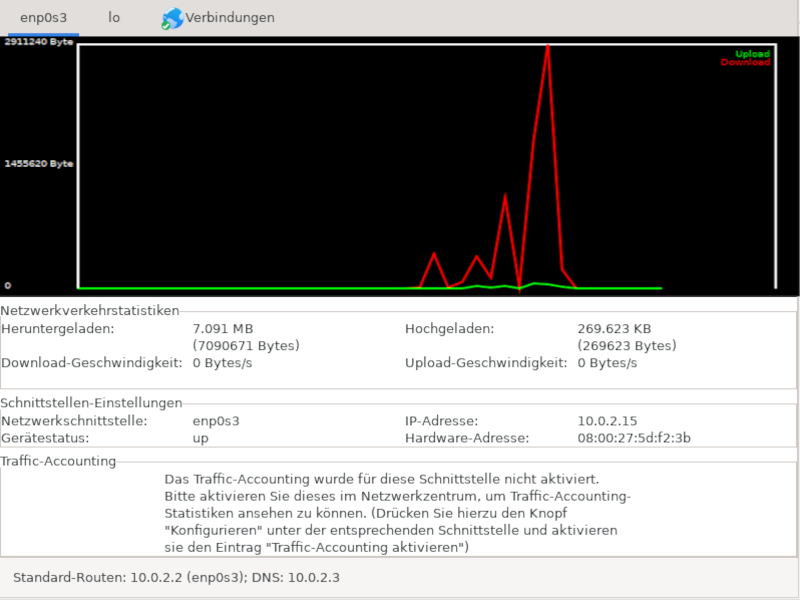Click the tallest red download peak
The height and width of the screenshot is (600, 800).
(547, 47)
